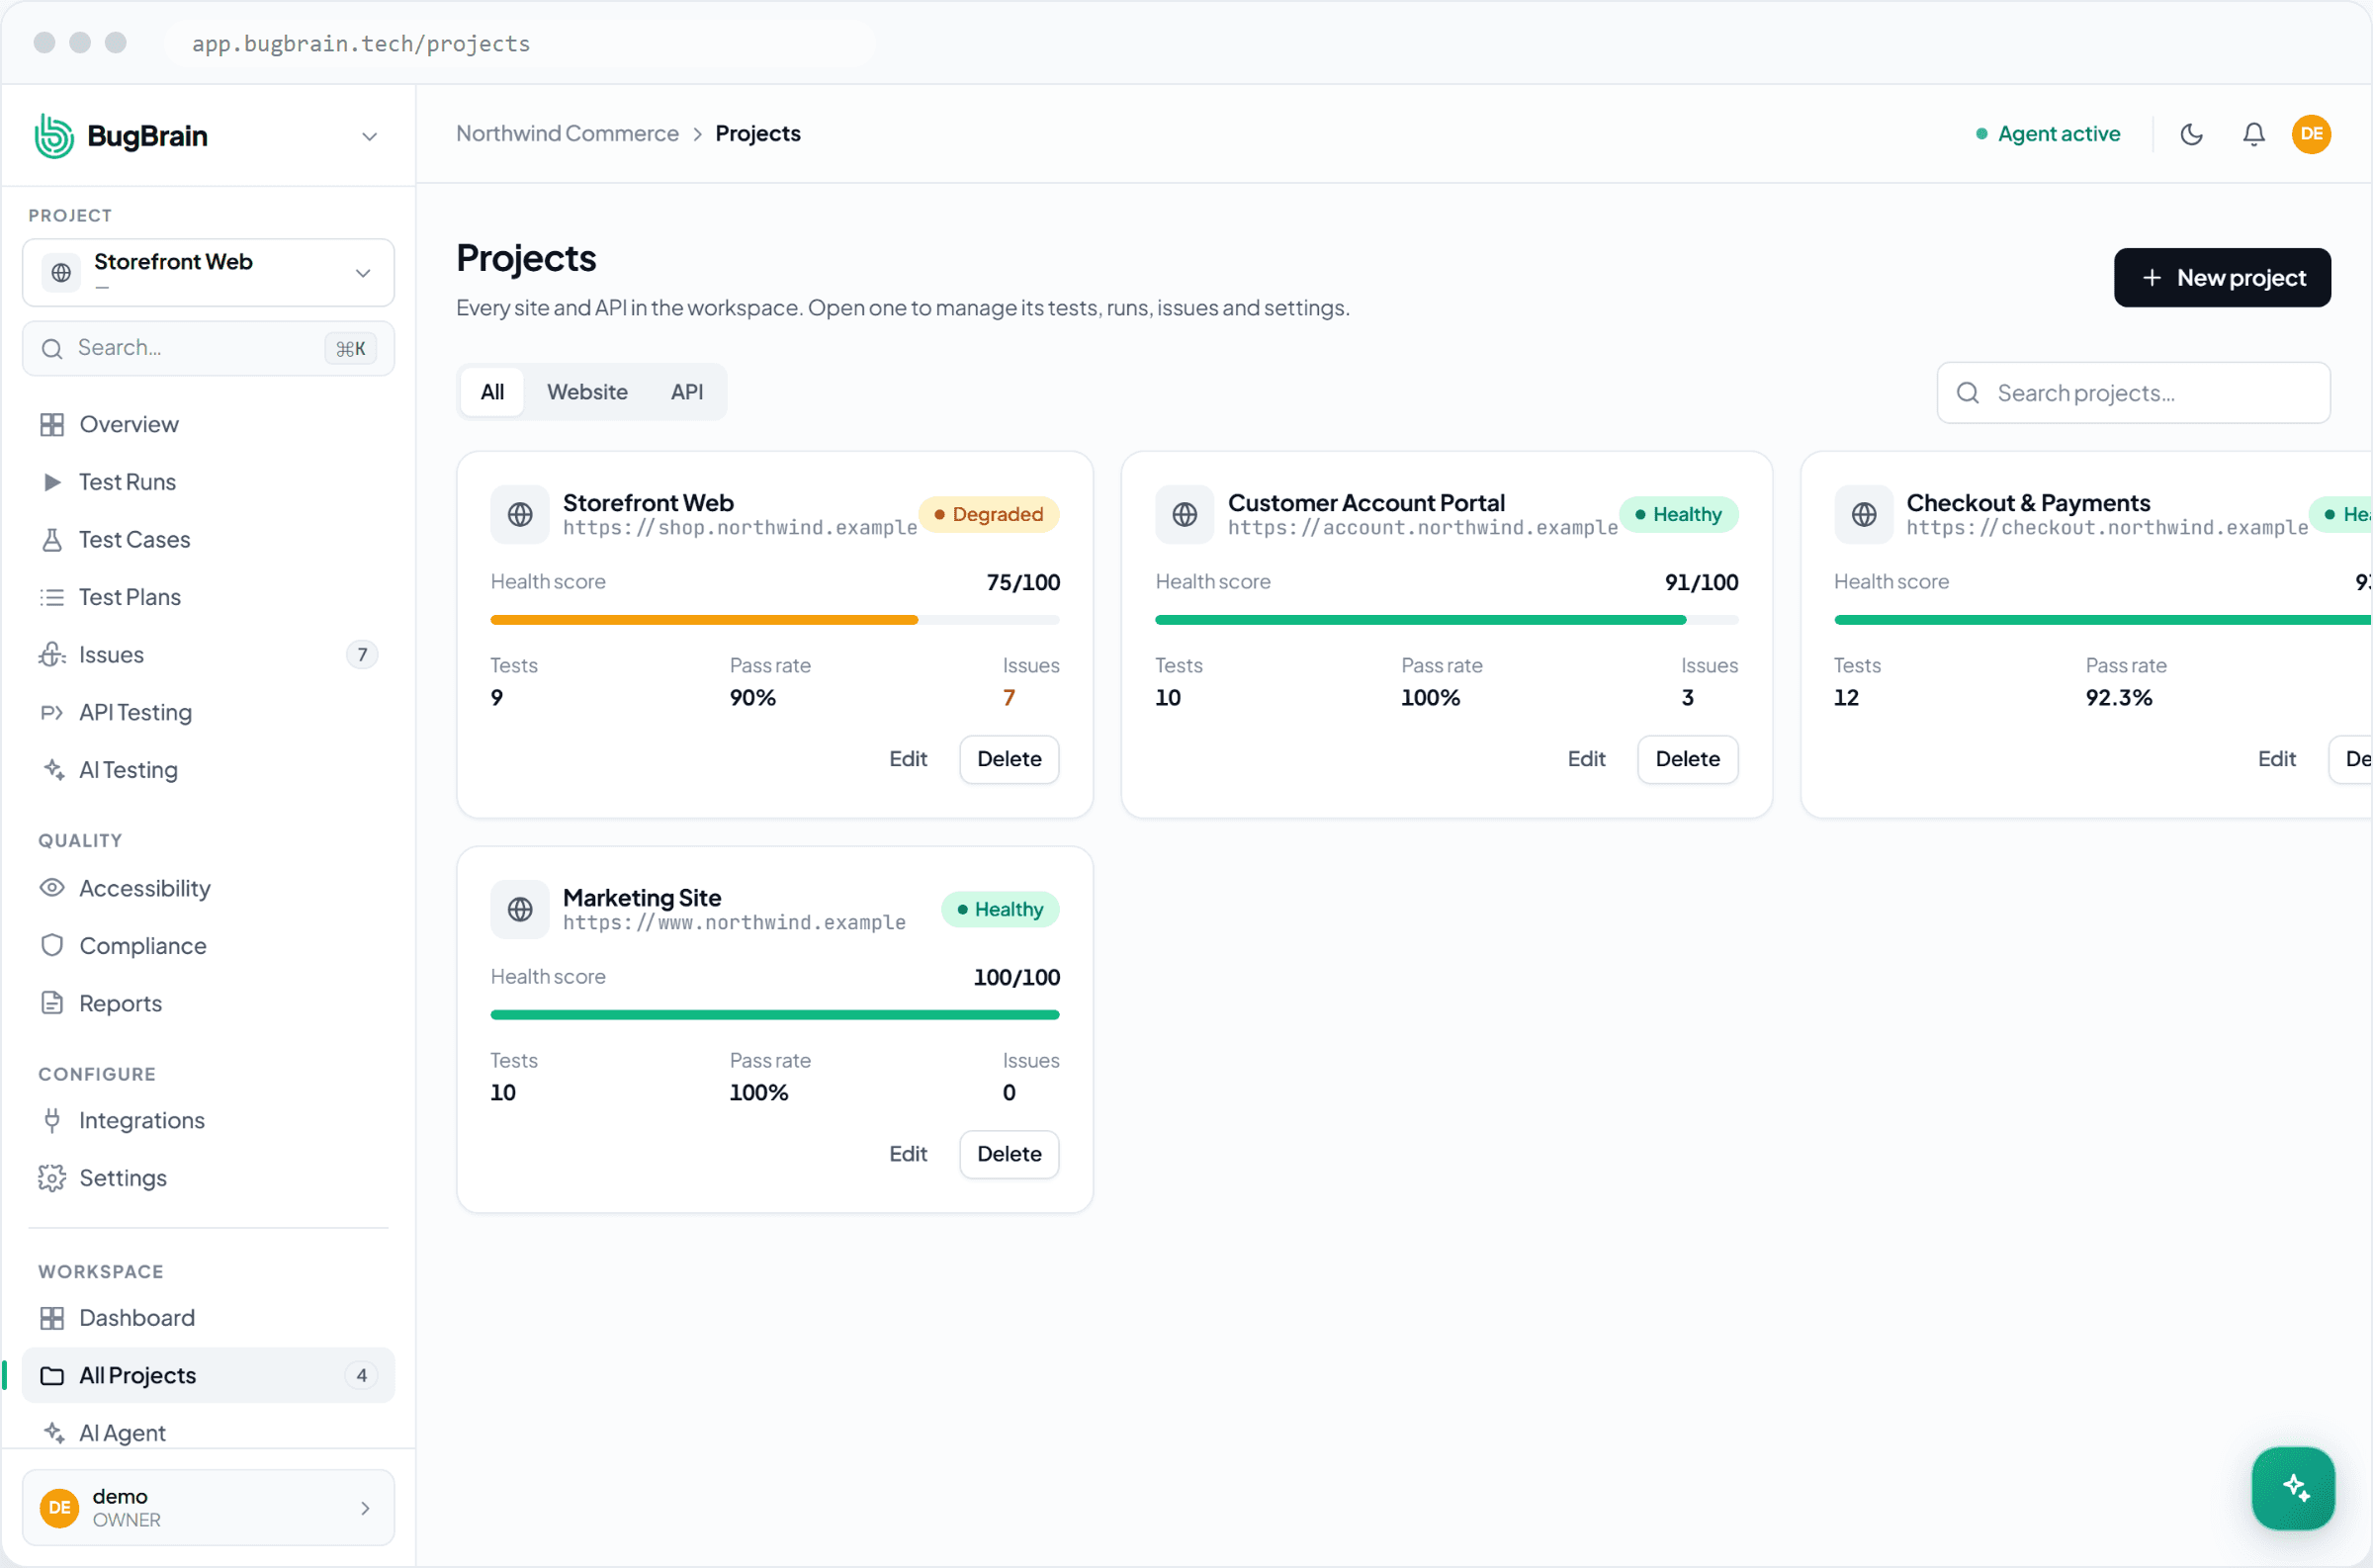Select the API filter tab
Viewport: 2373px width, 1568px height.
click(x=687, y=392)
